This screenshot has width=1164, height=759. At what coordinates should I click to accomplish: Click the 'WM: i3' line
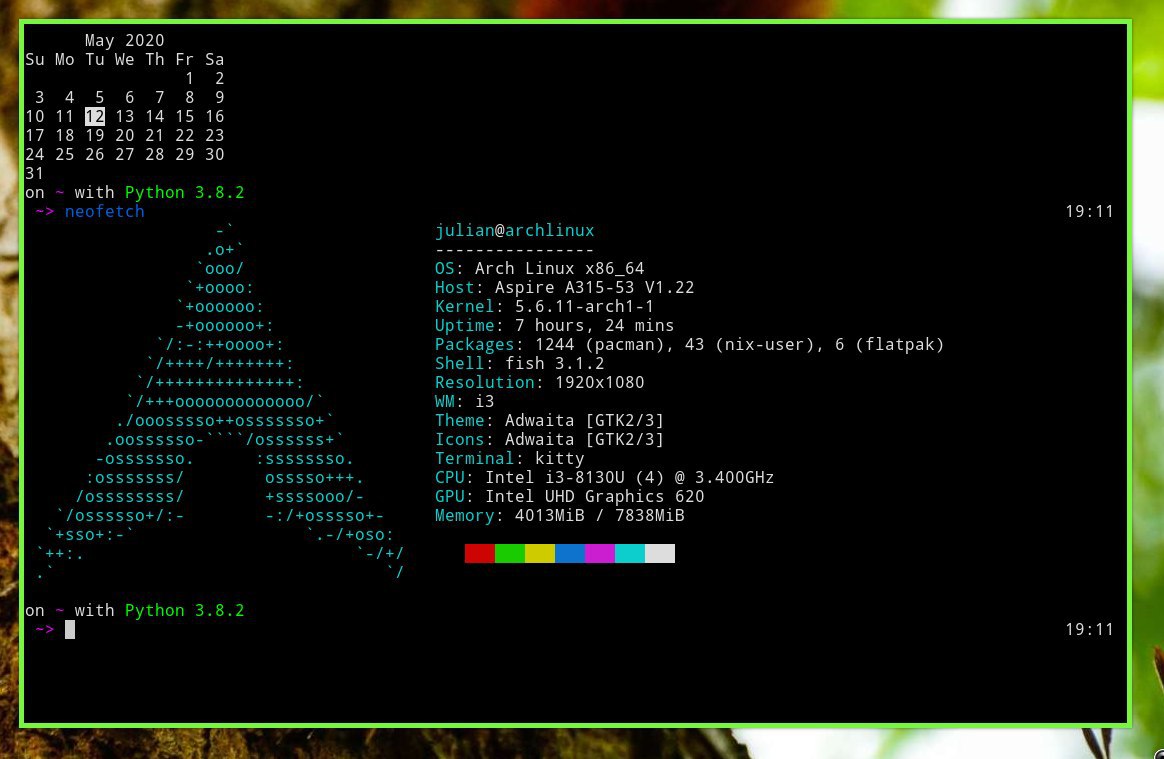click(x=465, y=402)
